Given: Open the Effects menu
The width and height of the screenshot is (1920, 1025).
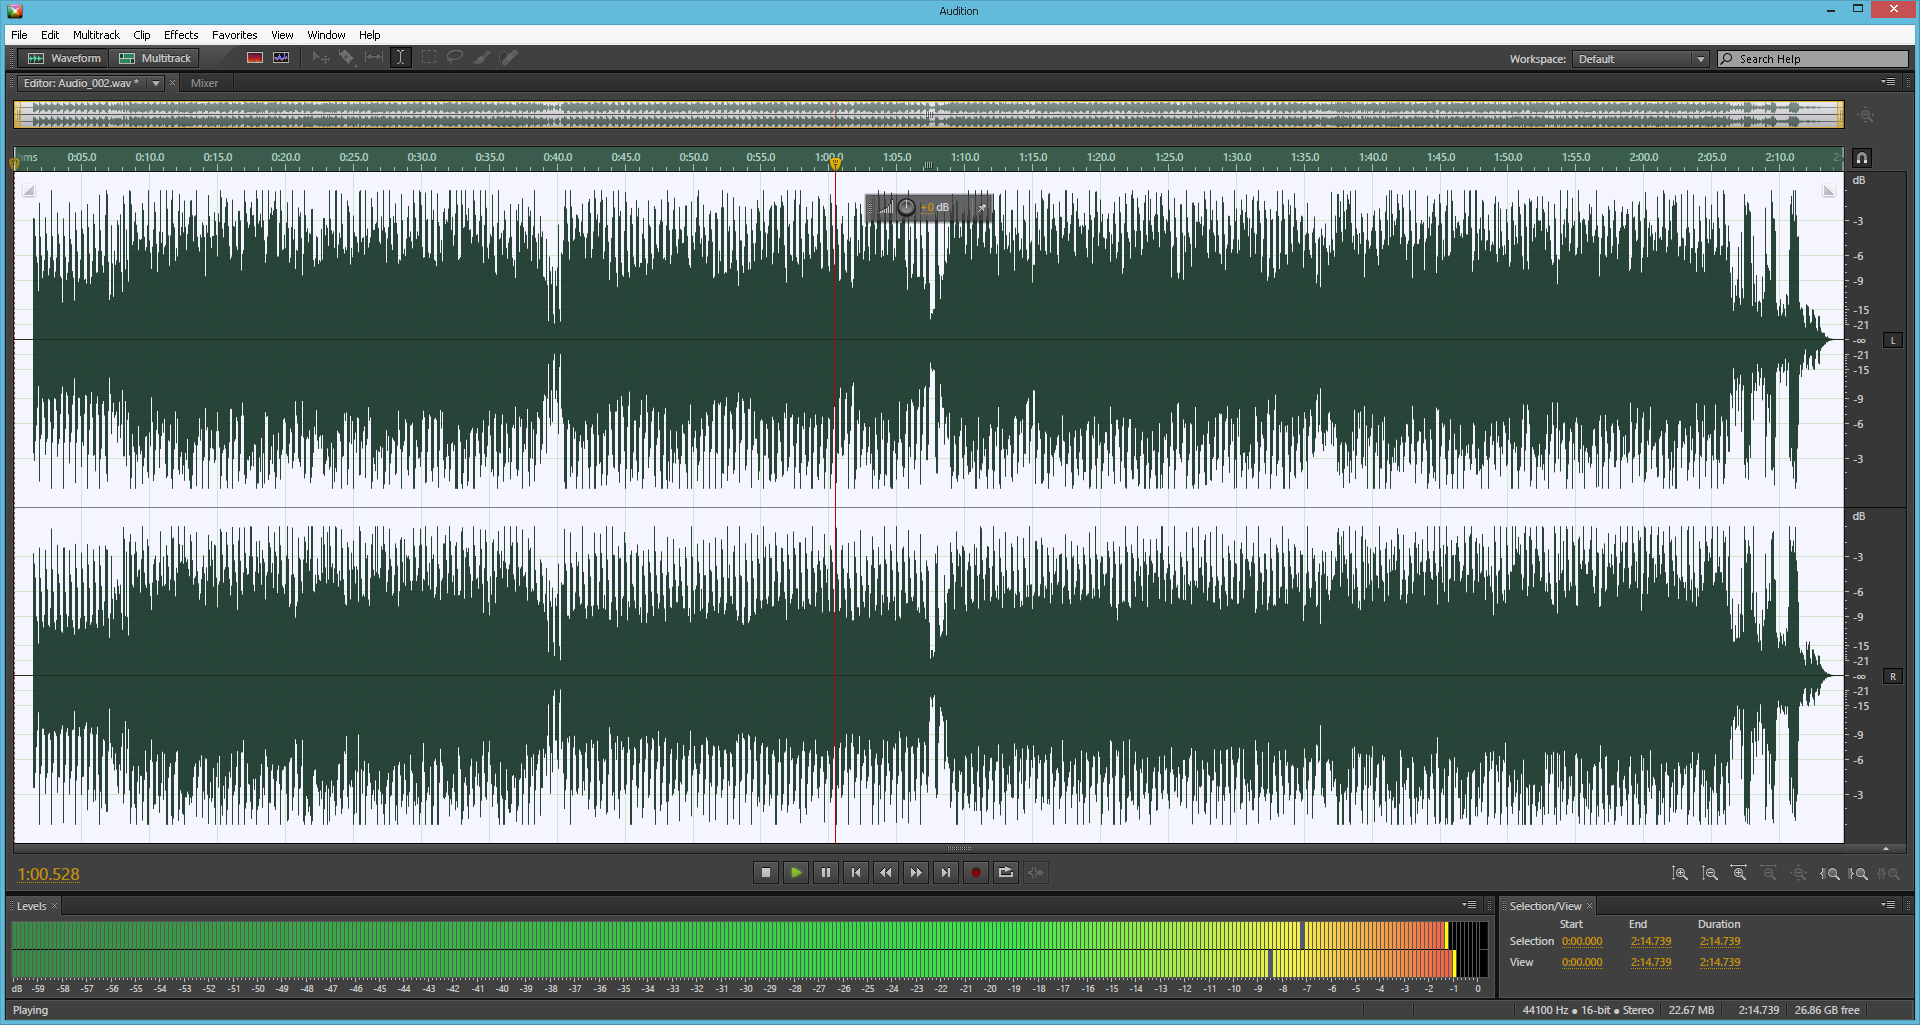Looking at the screenshot, I should pyautogui.click(x=181, y=35).
